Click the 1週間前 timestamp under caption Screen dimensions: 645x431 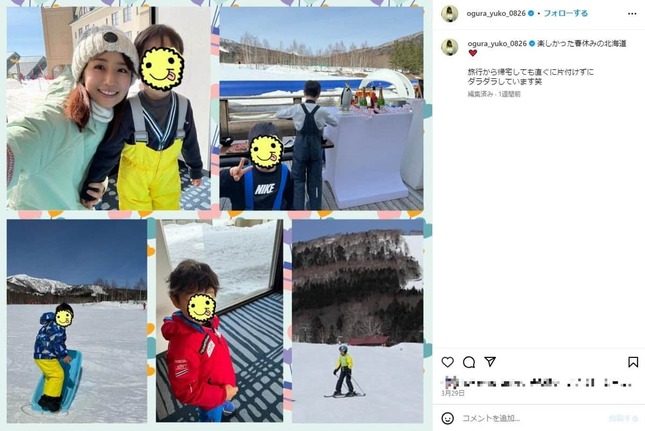click(509, 94)
